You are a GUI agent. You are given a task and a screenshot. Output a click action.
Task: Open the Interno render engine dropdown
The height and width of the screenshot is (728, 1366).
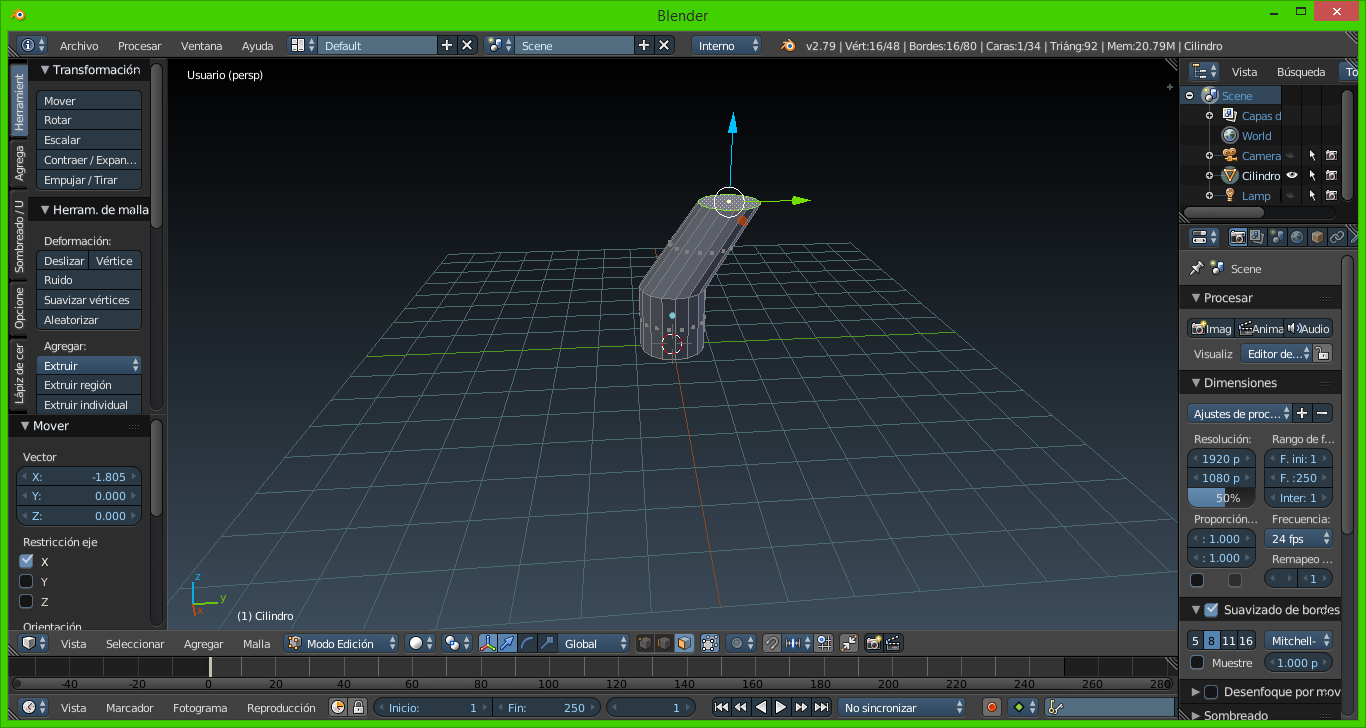click(727, 45)
